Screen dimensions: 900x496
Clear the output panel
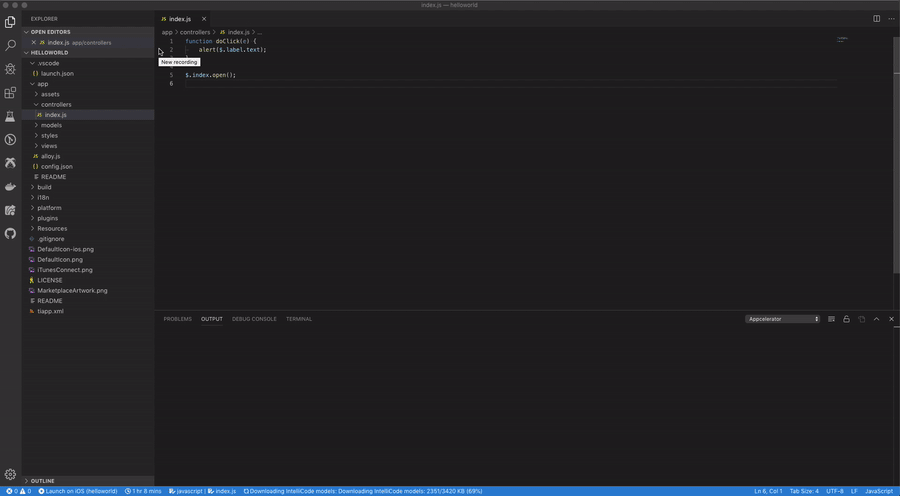(x=831, y=319)
